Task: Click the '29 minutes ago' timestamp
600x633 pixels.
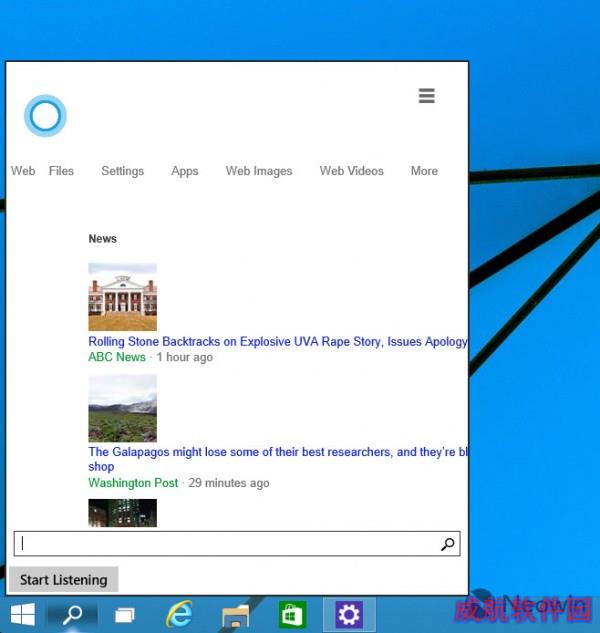Action: (229, 483)
